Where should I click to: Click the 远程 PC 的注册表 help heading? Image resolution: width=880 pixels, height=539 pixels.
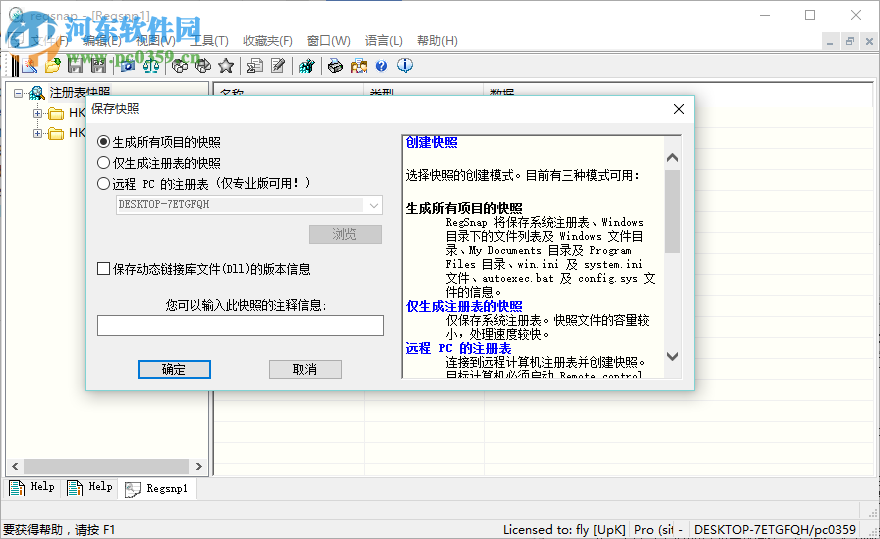[459, 349]
